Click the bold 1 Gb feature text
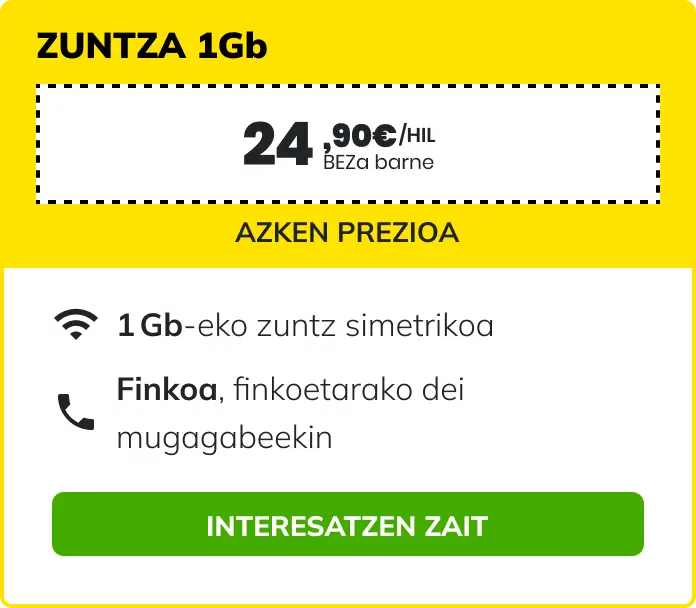This screenshot has height=608, width=696. point(149,325)
